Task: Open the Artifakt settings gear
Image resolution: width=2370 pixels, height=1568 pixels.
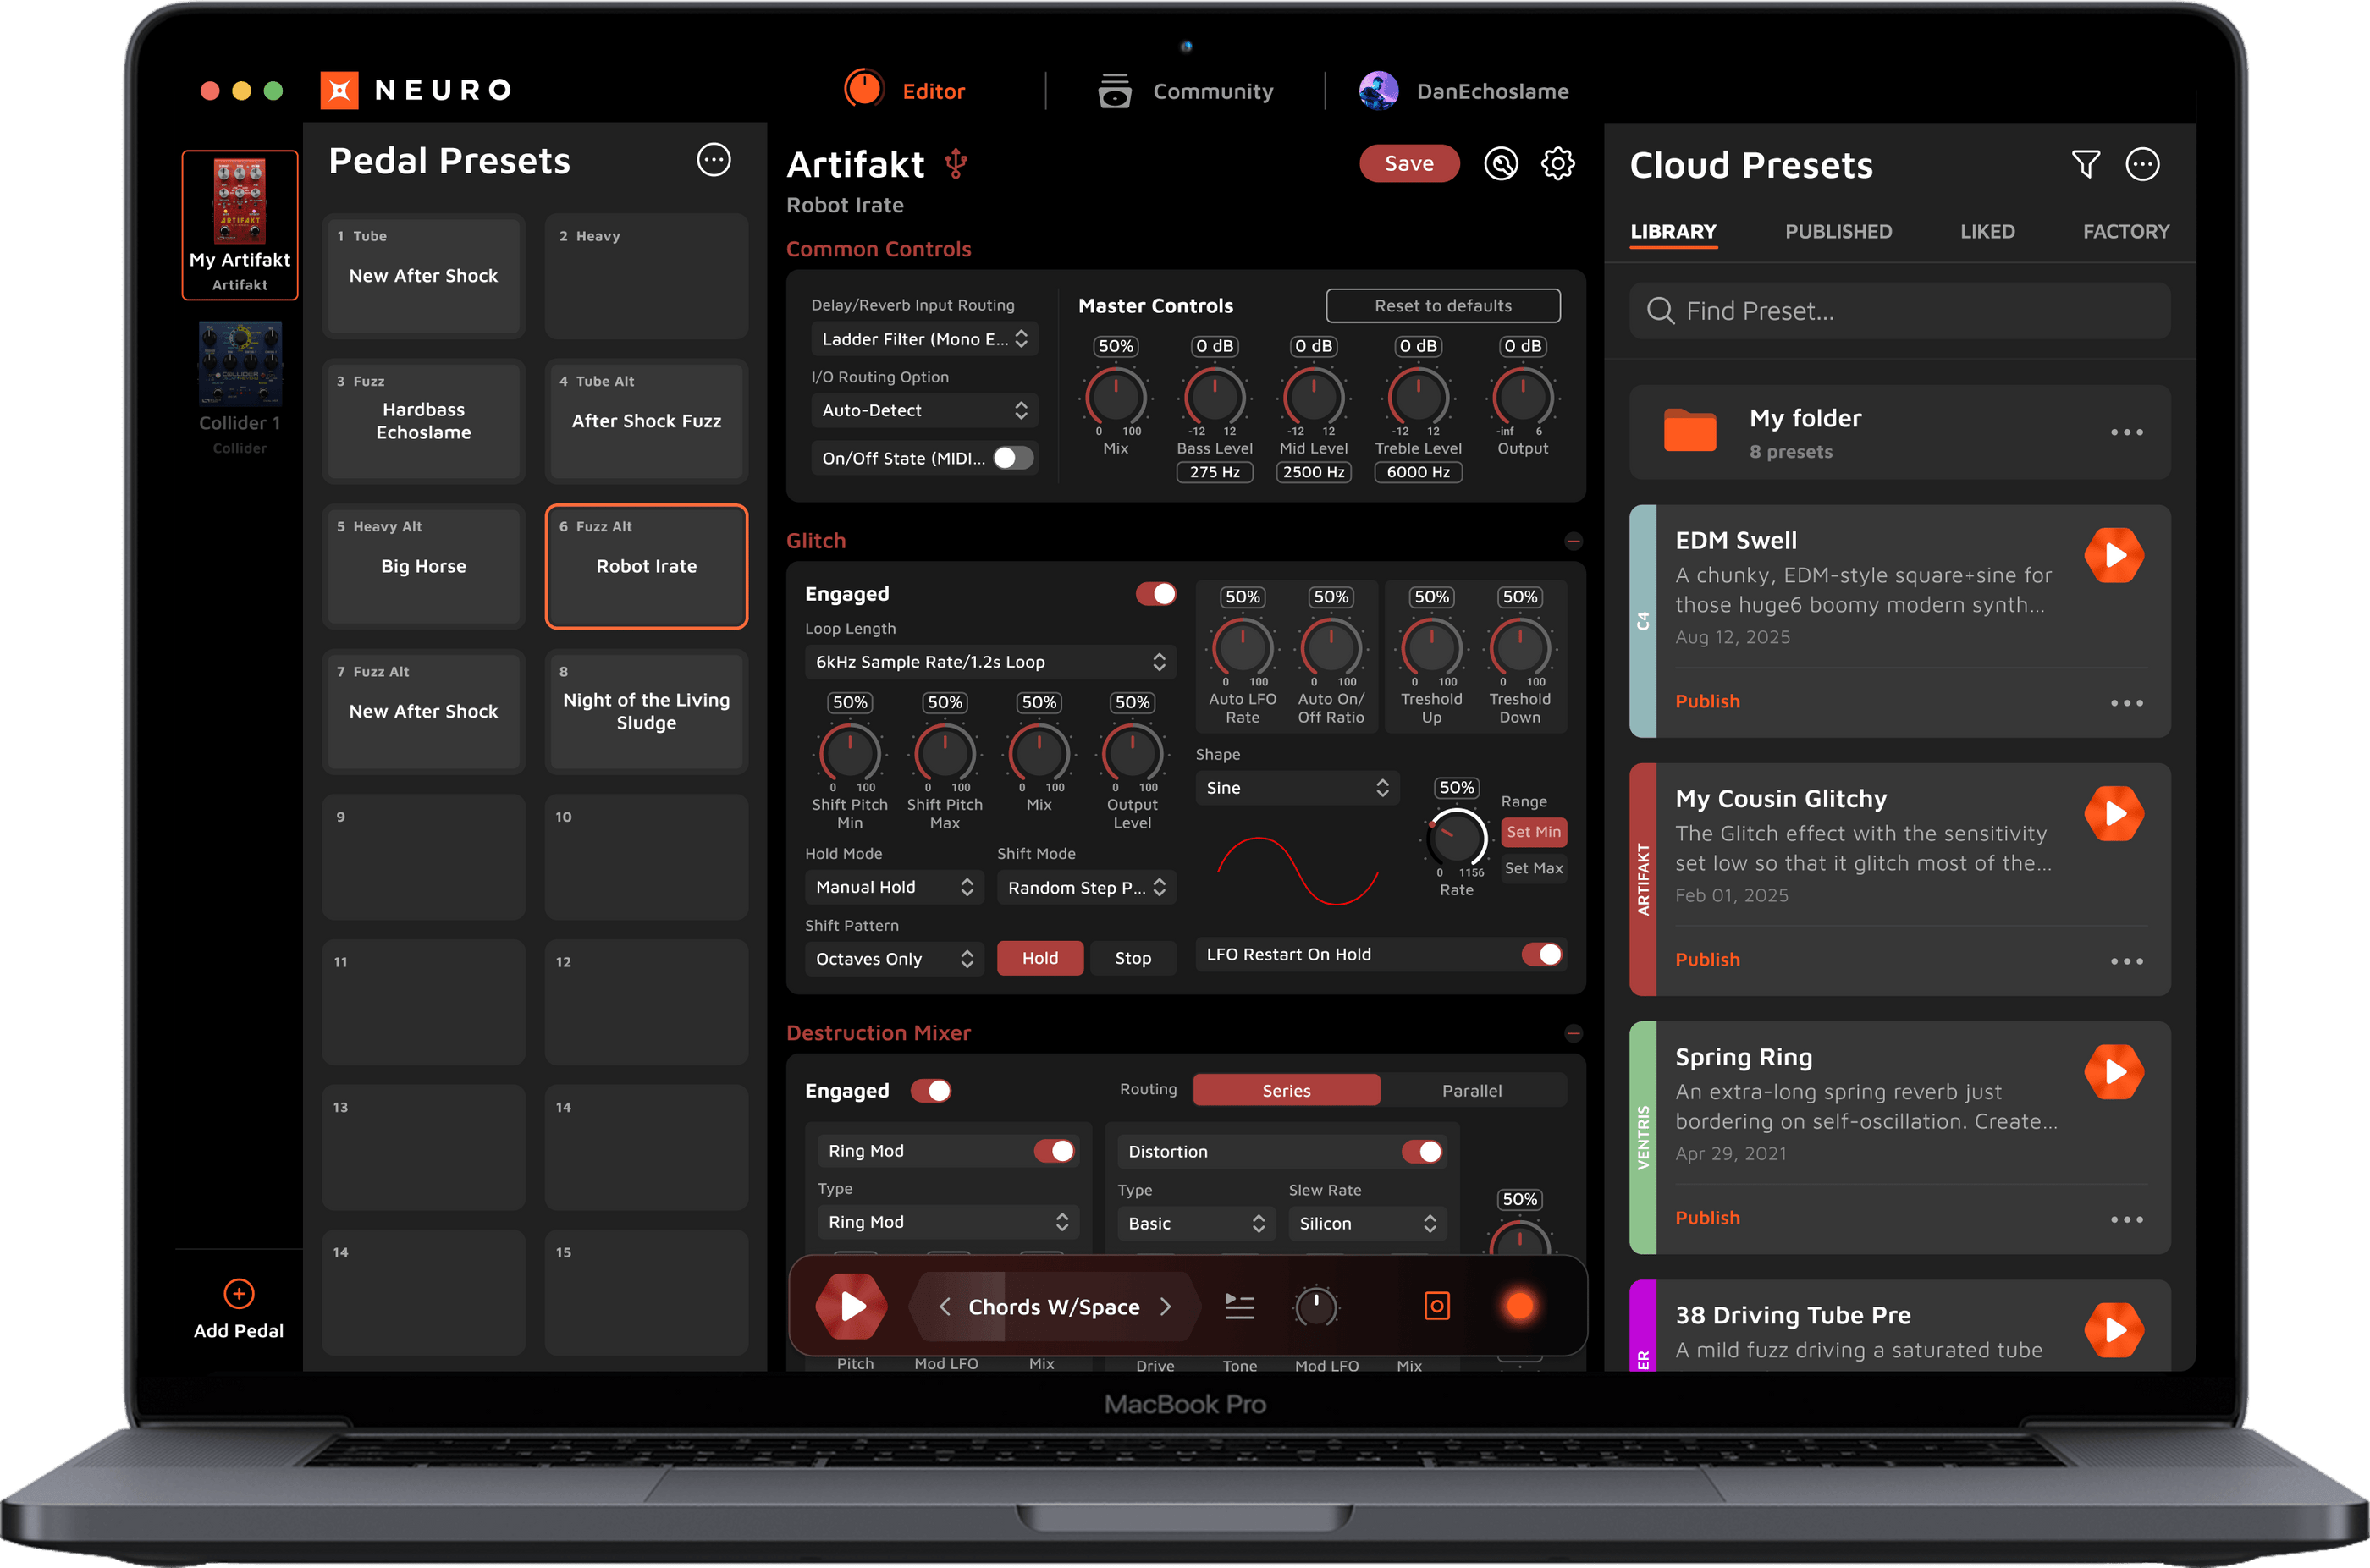Action: 1557,164
